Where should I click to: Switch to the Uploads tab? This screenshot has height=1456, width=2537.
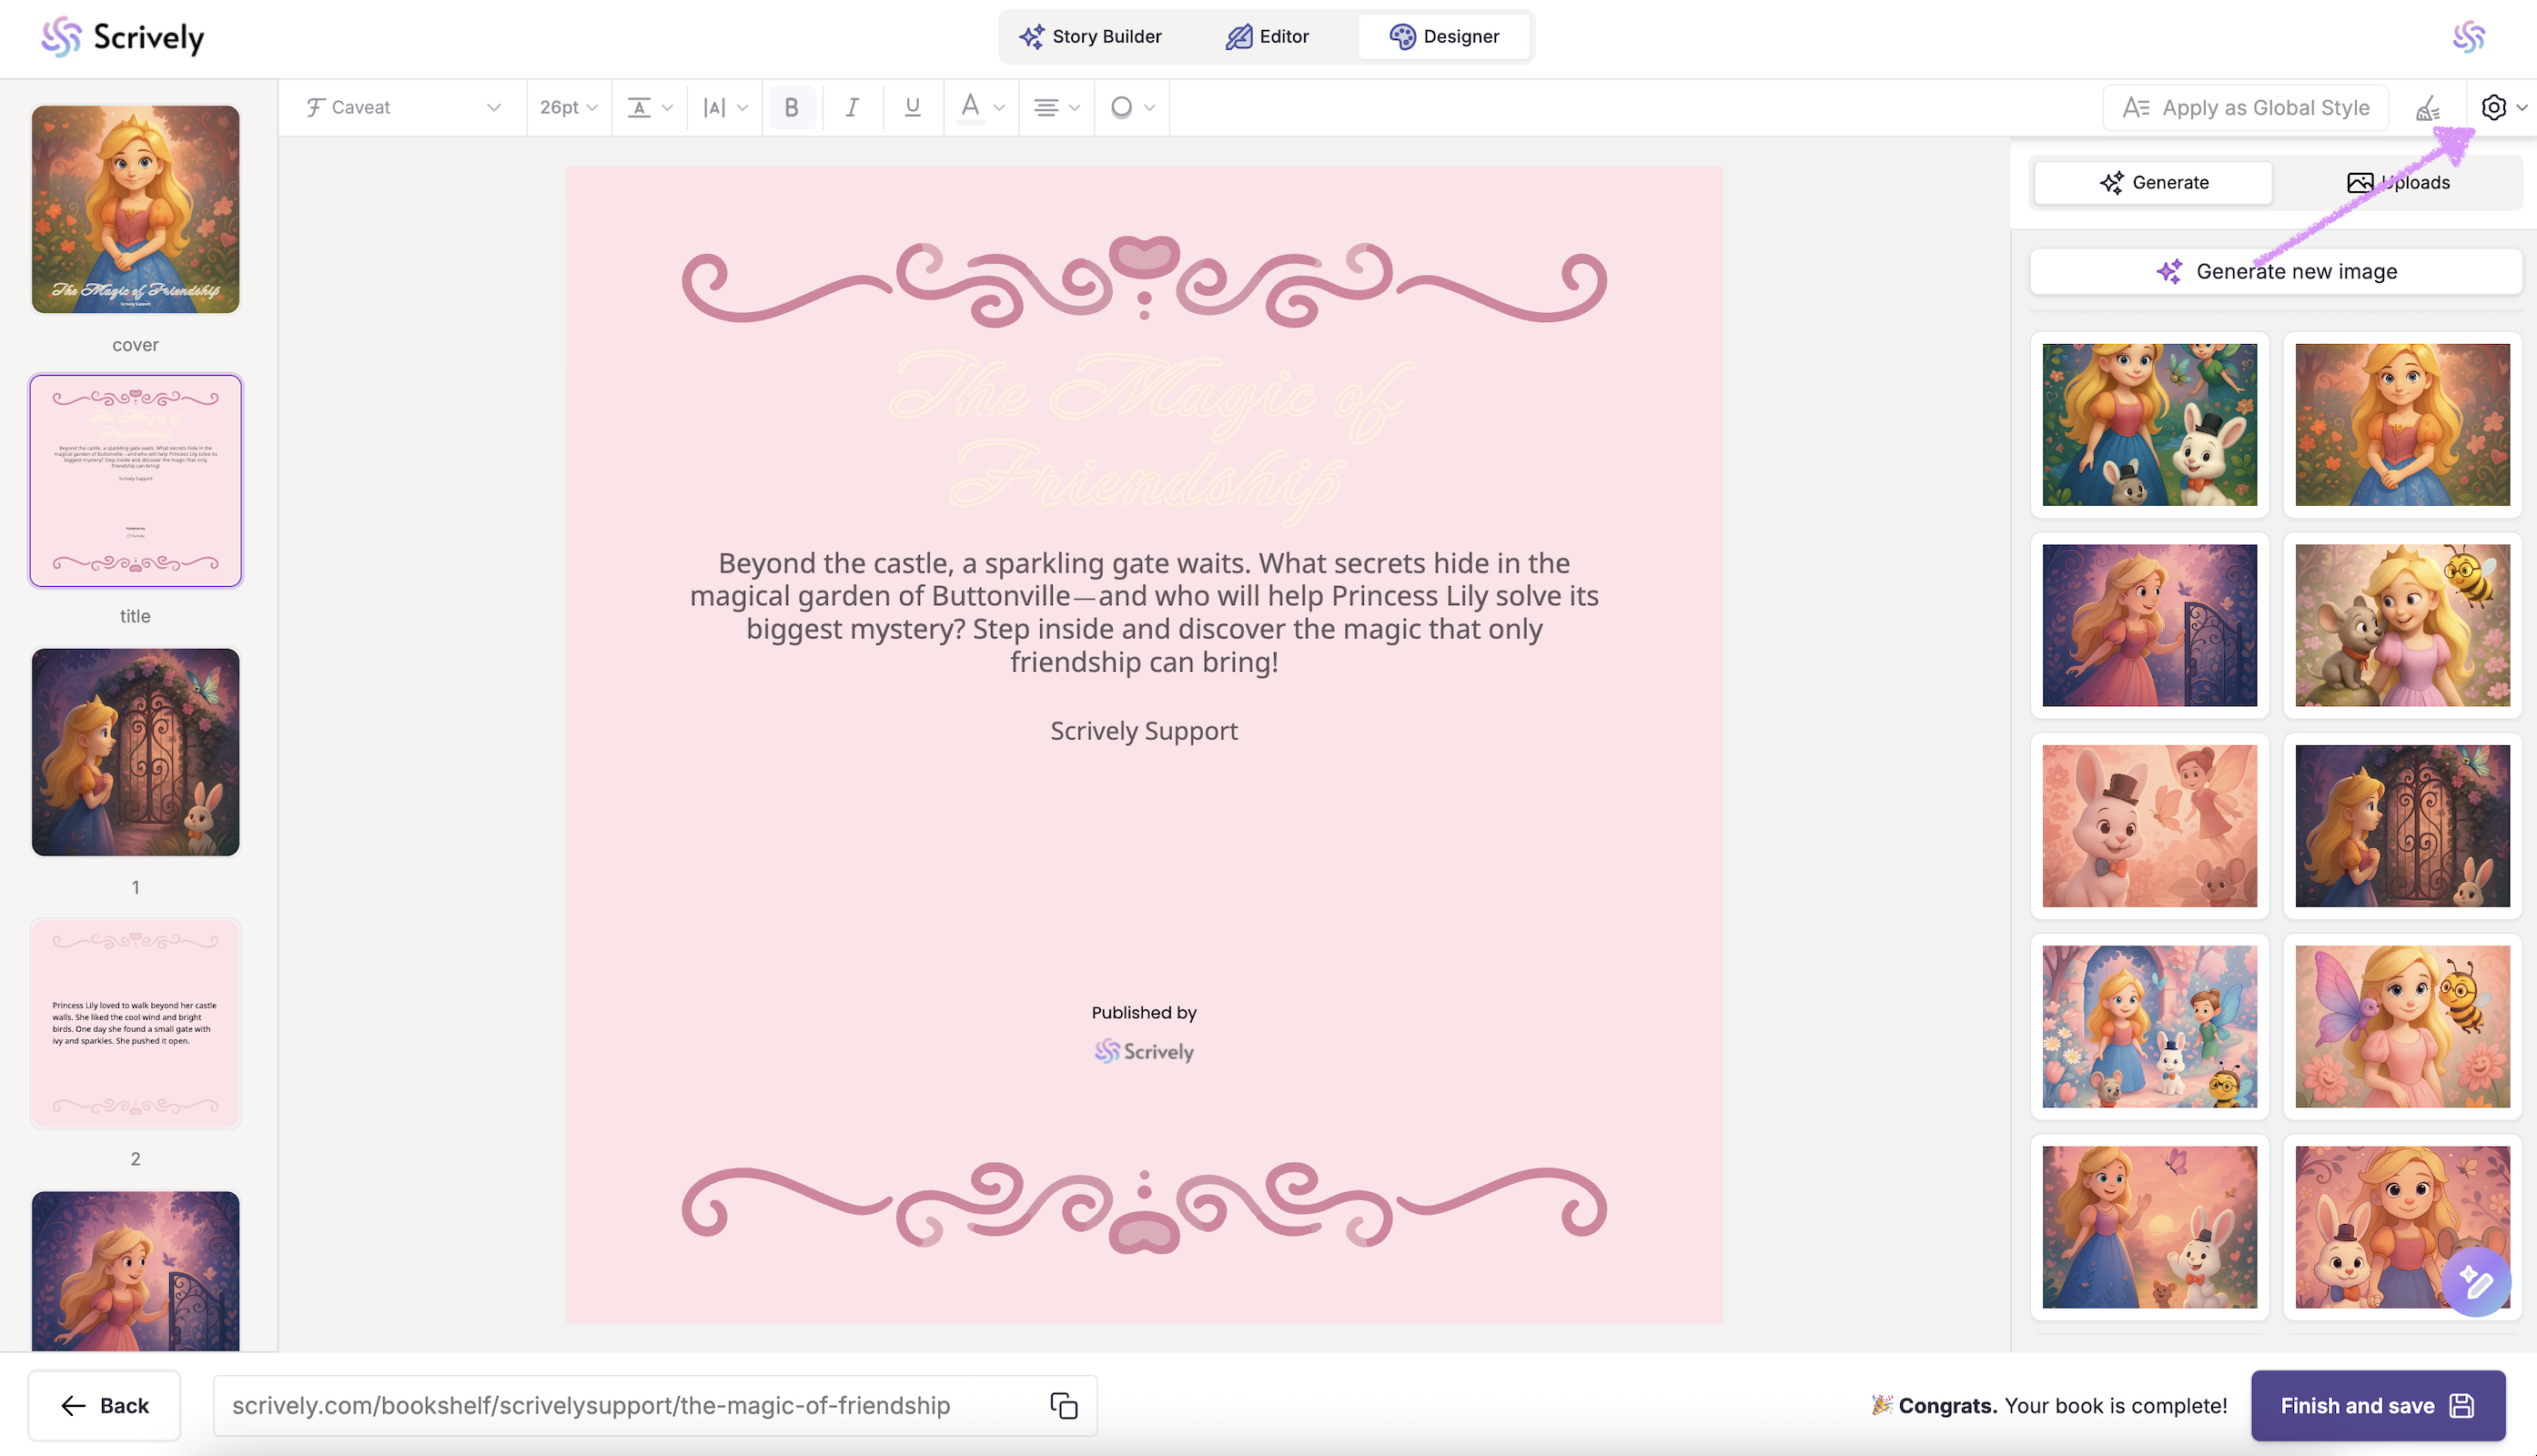(2398, 182)
